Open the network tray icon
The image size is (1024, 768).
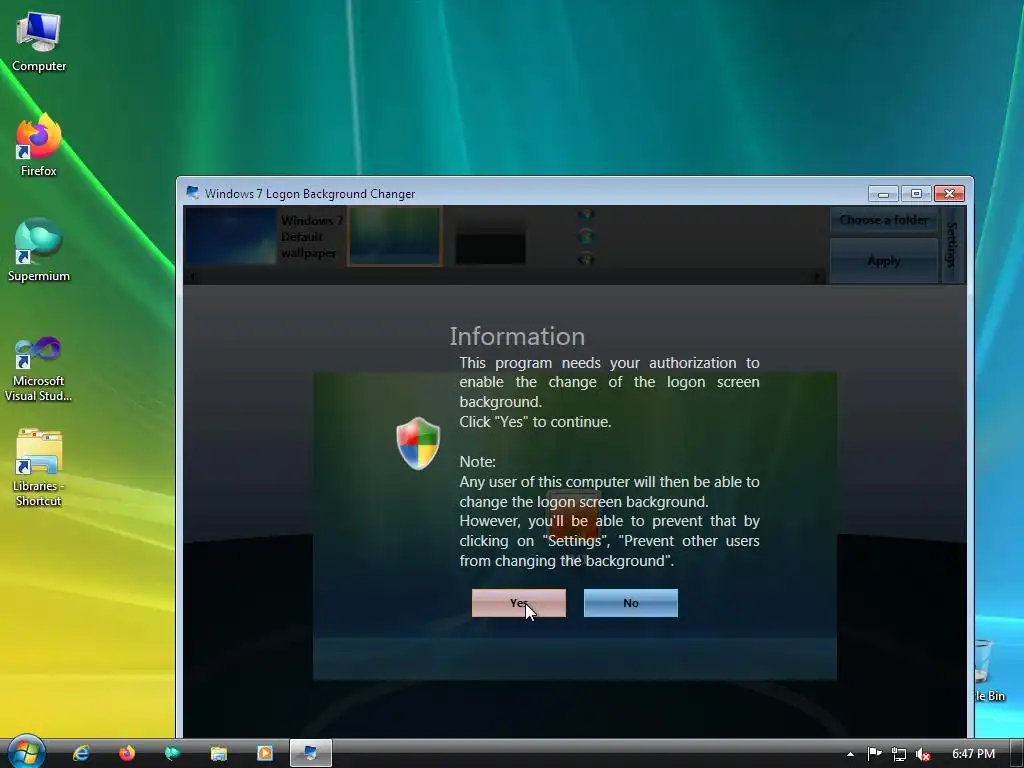tap(899, 754)
